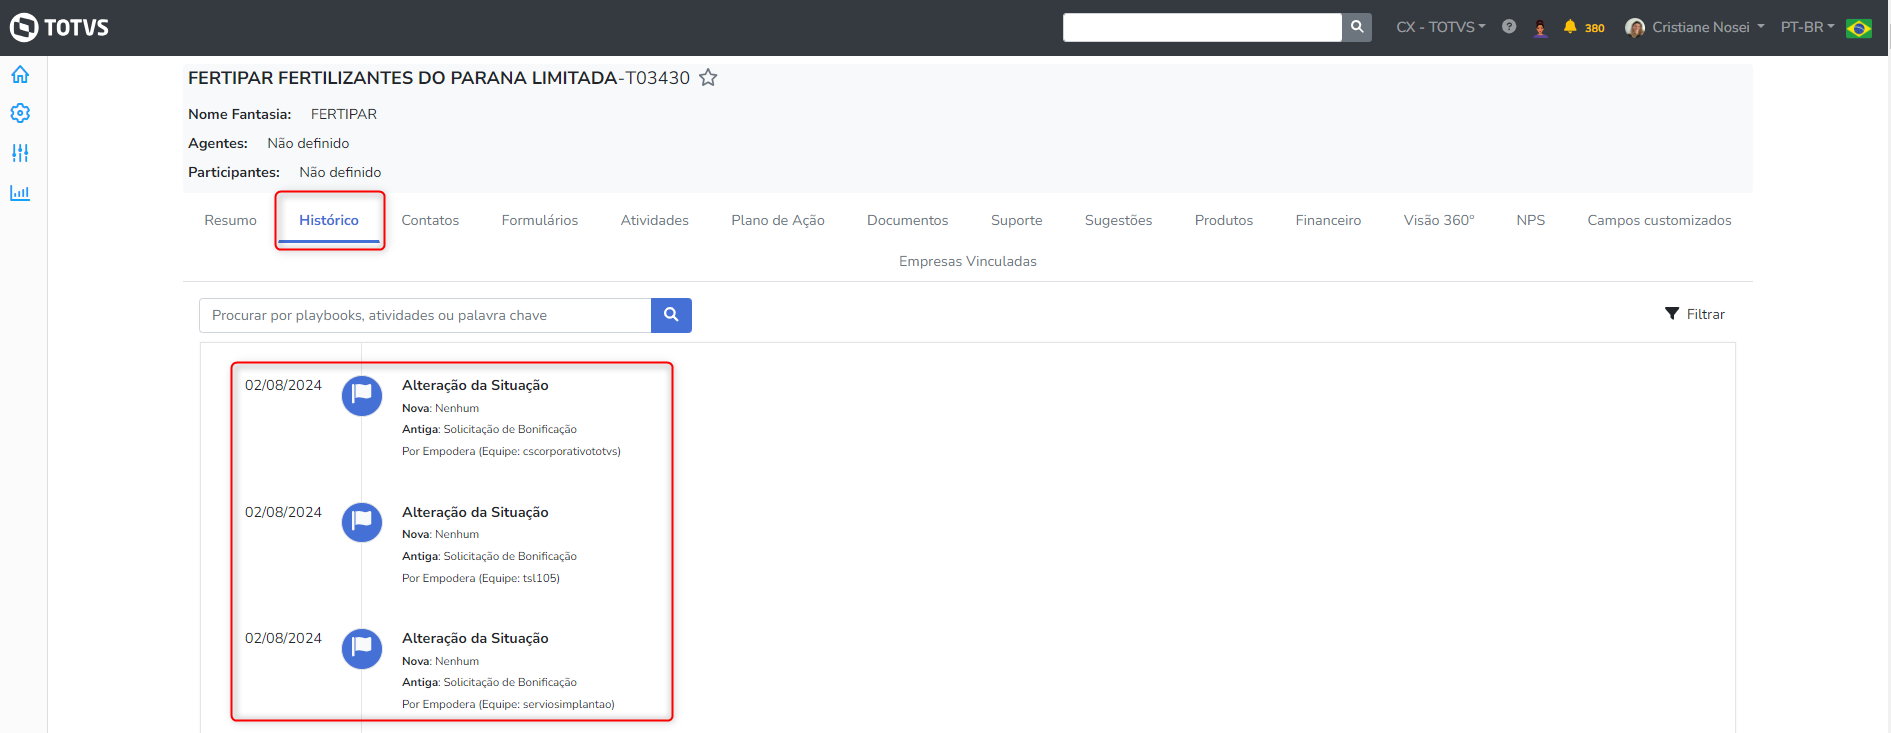Click the Participantes value Não definido
This screenshot has width=1891, height=733.
pyautogui.click(x=340, y=172)
